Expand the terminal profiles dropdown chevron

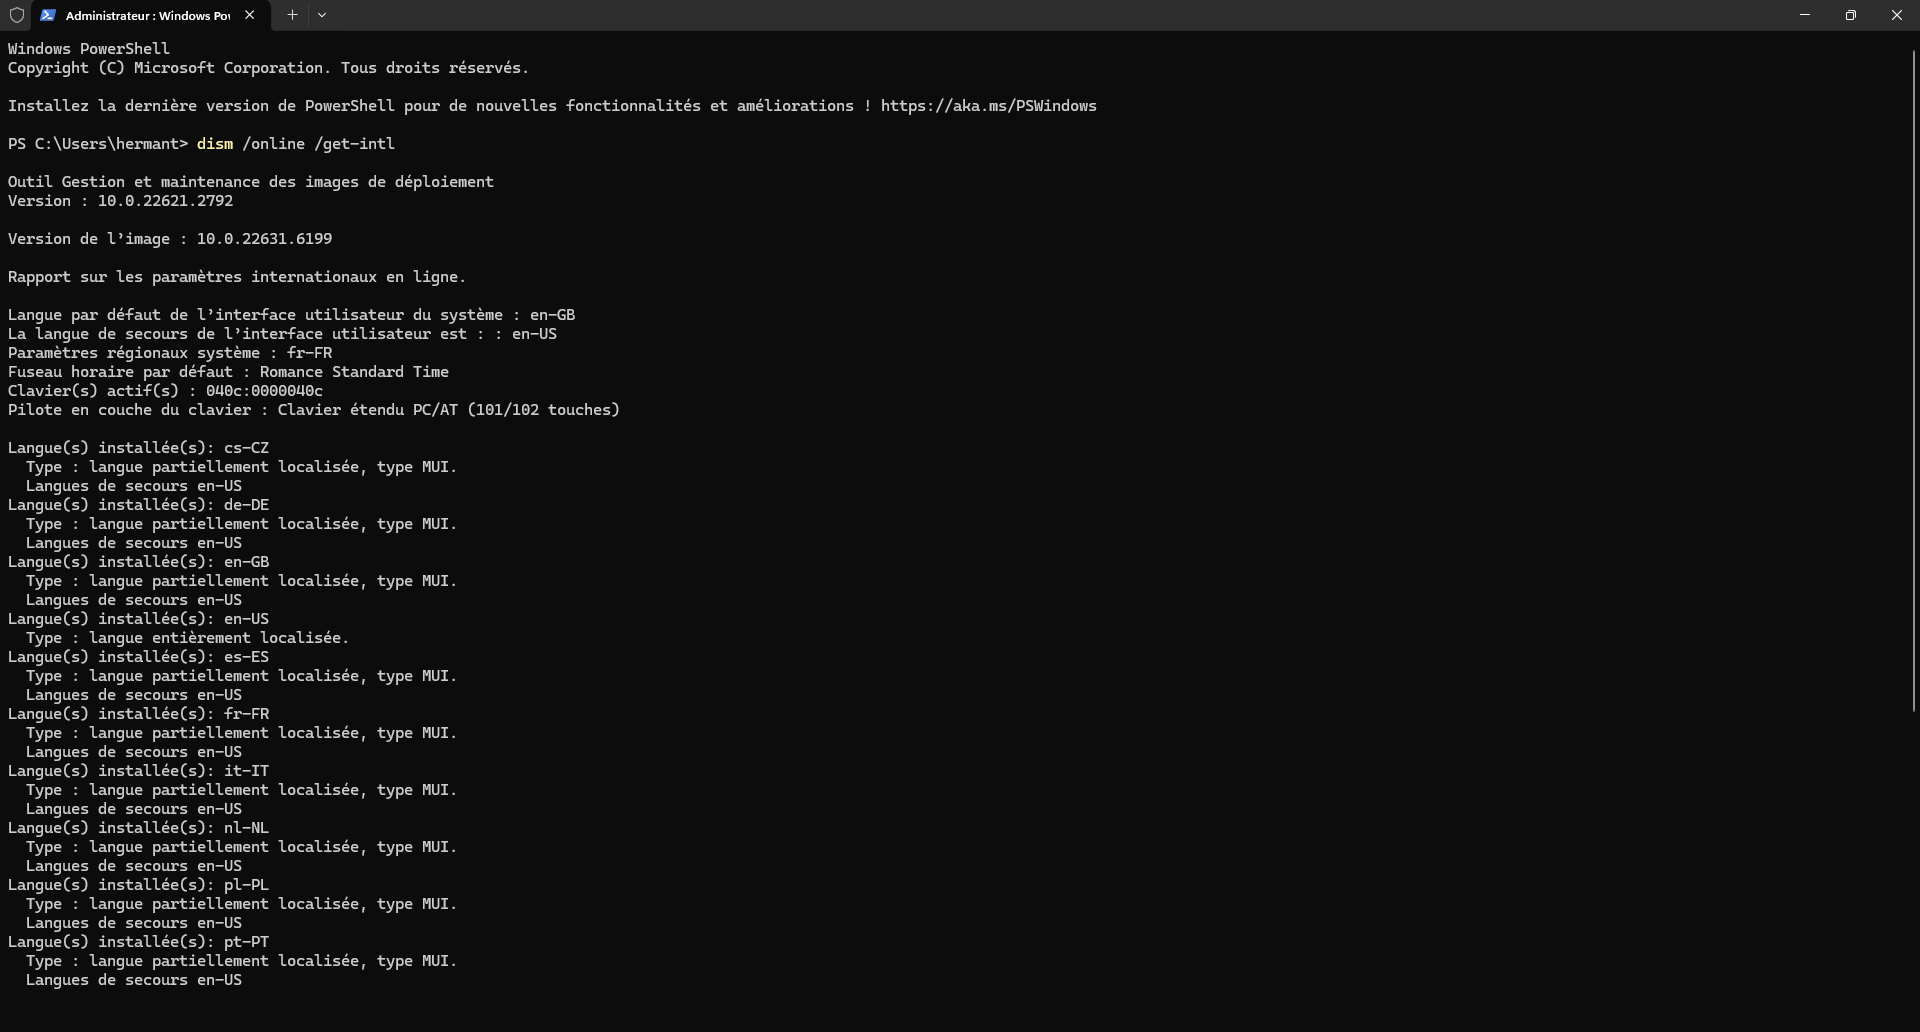pyautogui.click(x=322, y=15)
